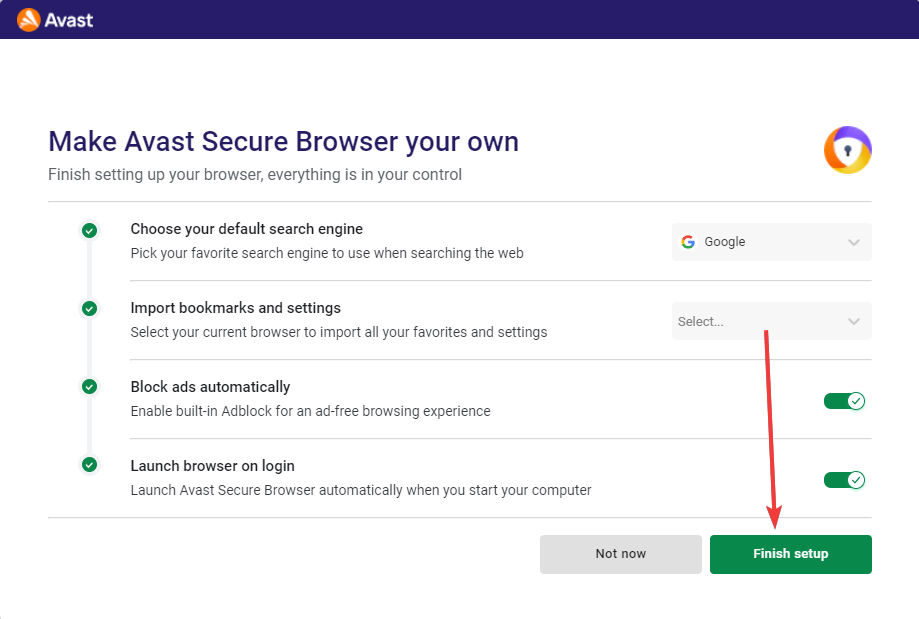The width and height of the screenshot is (919, 619).
Task: Turn off Launch browser on login toggle
Action: [845, 480]
